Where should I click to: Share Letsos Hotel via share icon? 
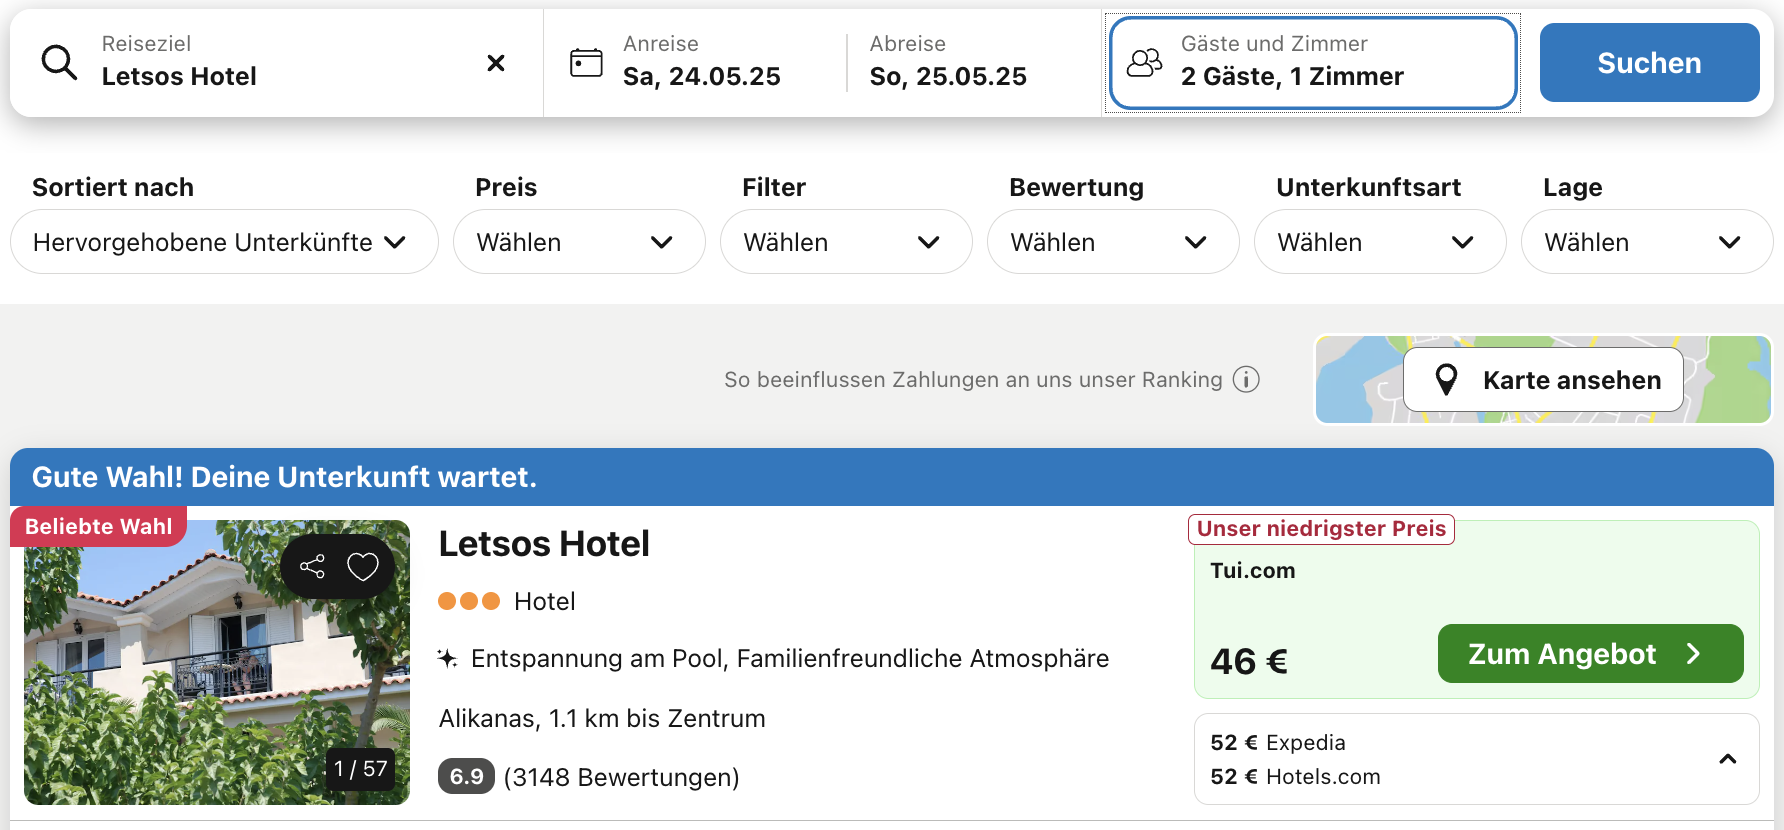[x=312, y=567]
